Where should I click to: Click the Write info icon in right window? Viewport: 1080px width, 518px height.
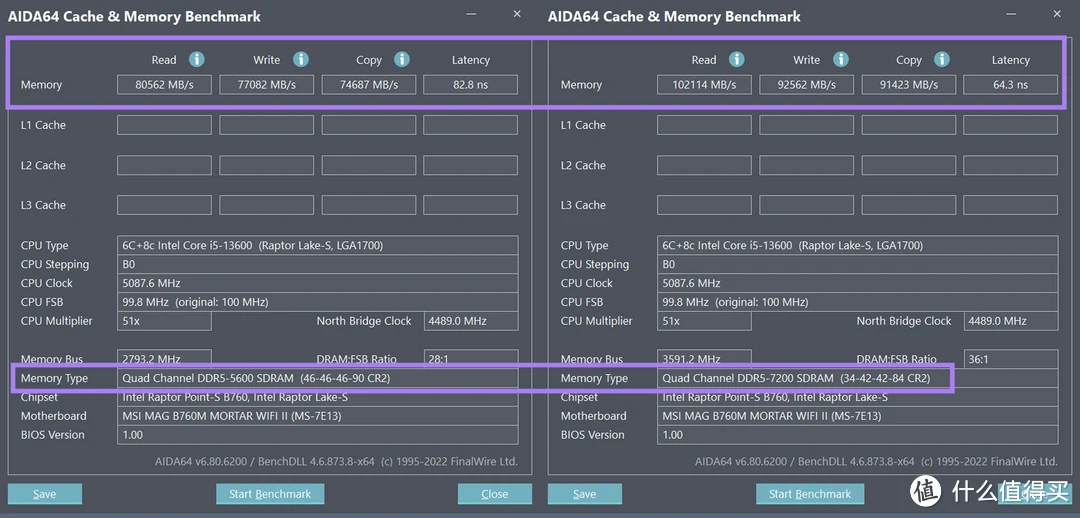pos(841,59)
